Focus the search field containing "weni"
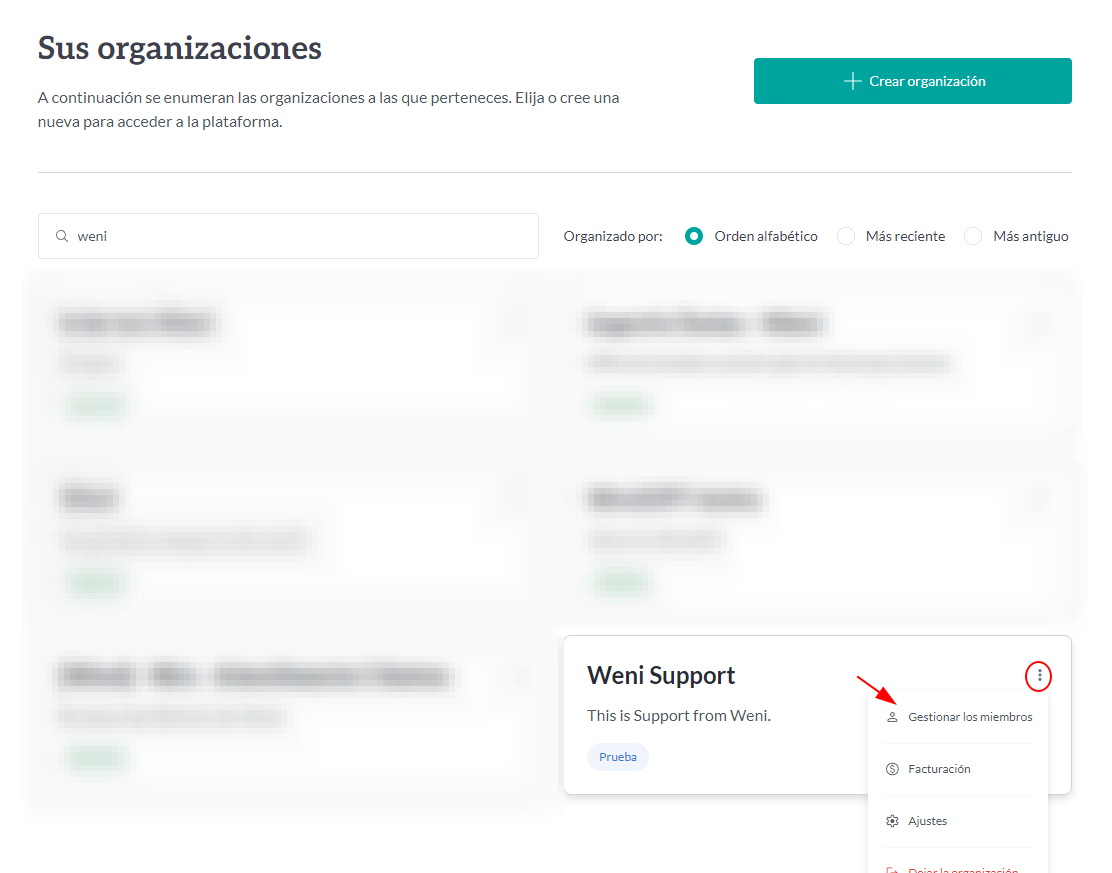 (x=300, y=236)
